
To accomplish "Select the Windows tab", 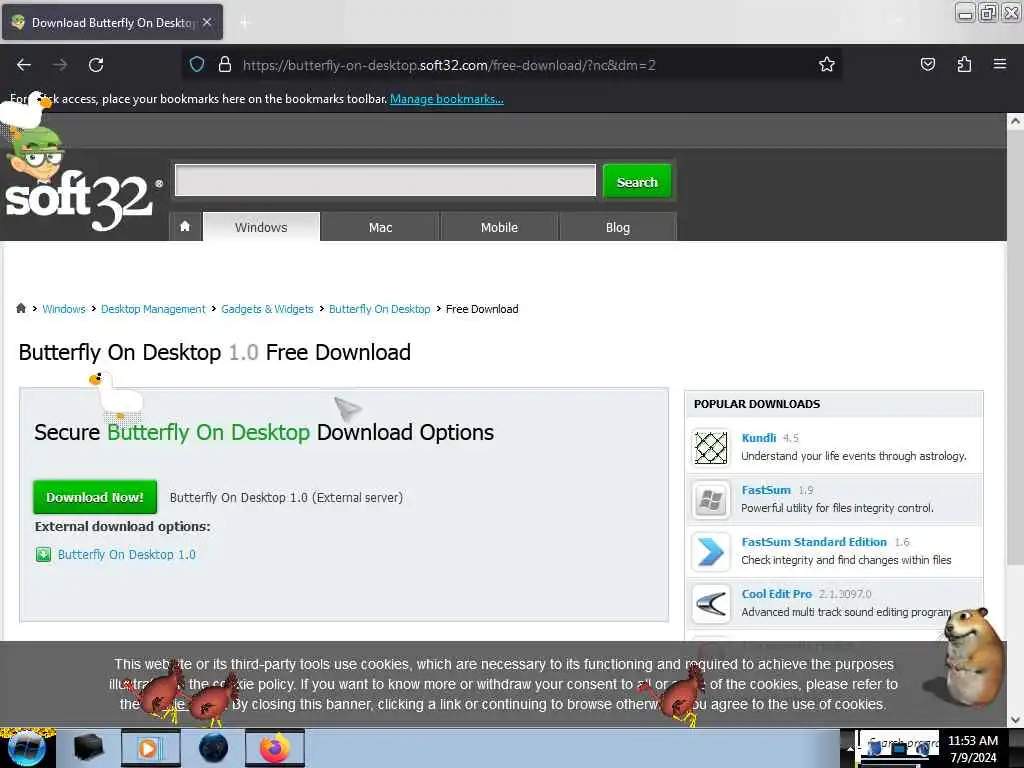I will tap(261, 227).
